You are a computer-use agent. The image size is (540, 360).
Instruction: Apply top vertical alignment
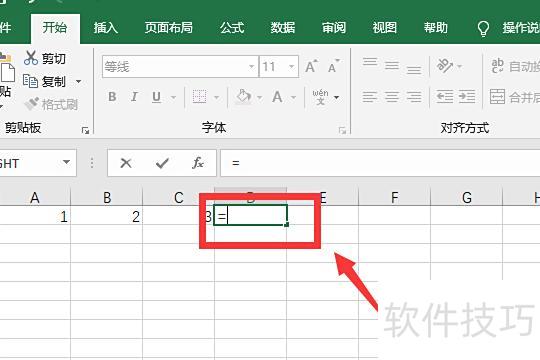click(x=370, y=62)
